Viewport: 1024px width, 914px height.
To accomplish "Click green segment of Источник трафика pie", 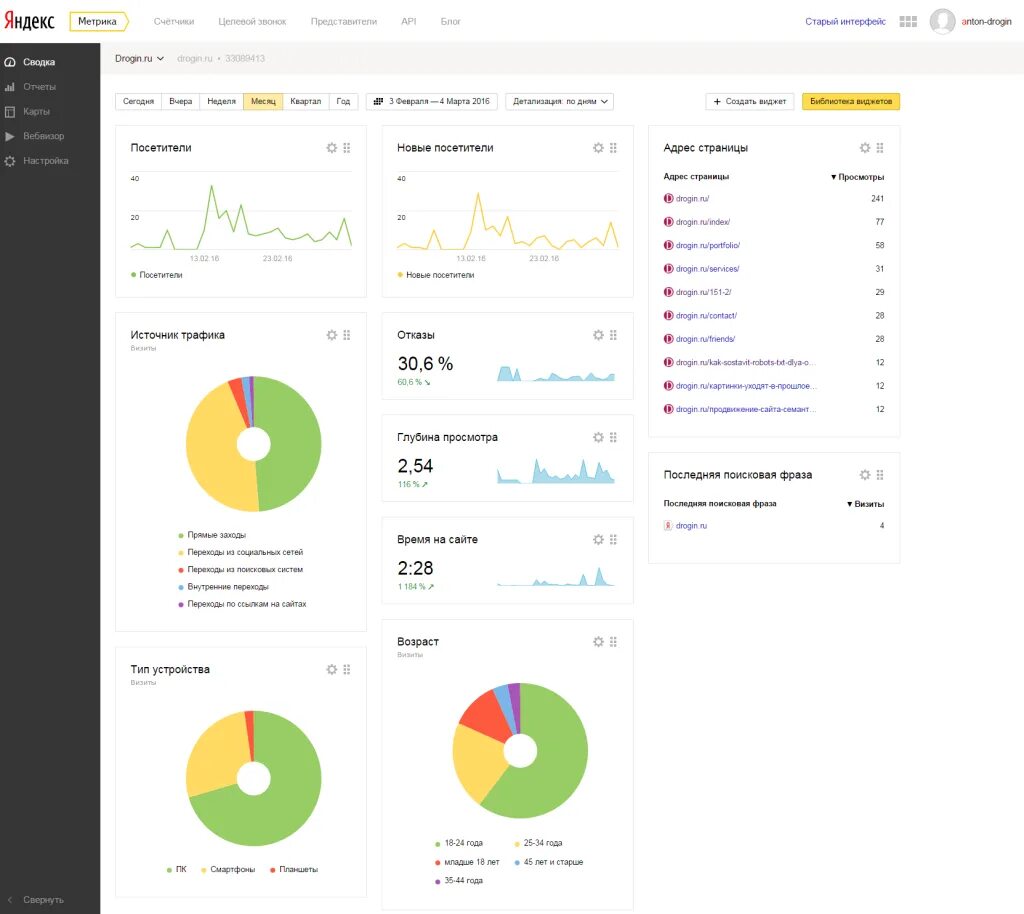I will tap(294, 444).
